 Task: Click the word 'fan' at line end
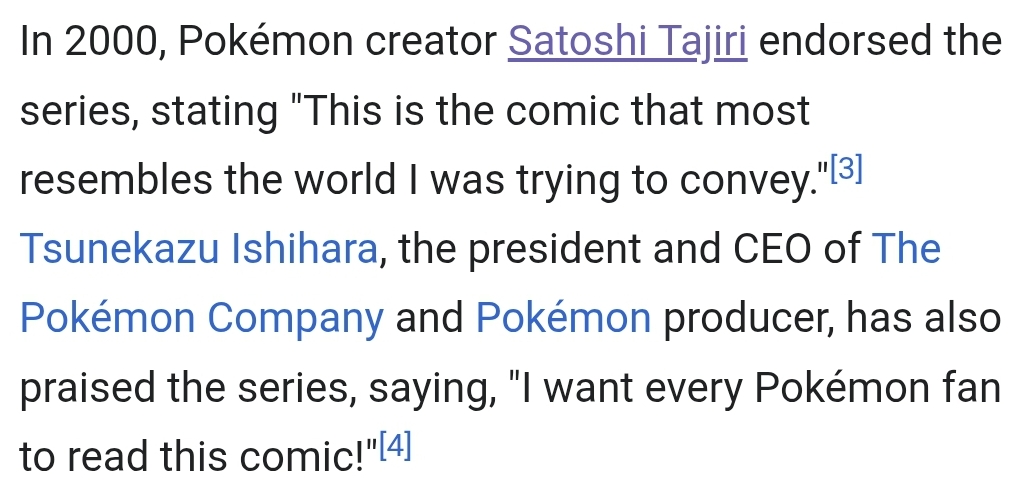970,387
